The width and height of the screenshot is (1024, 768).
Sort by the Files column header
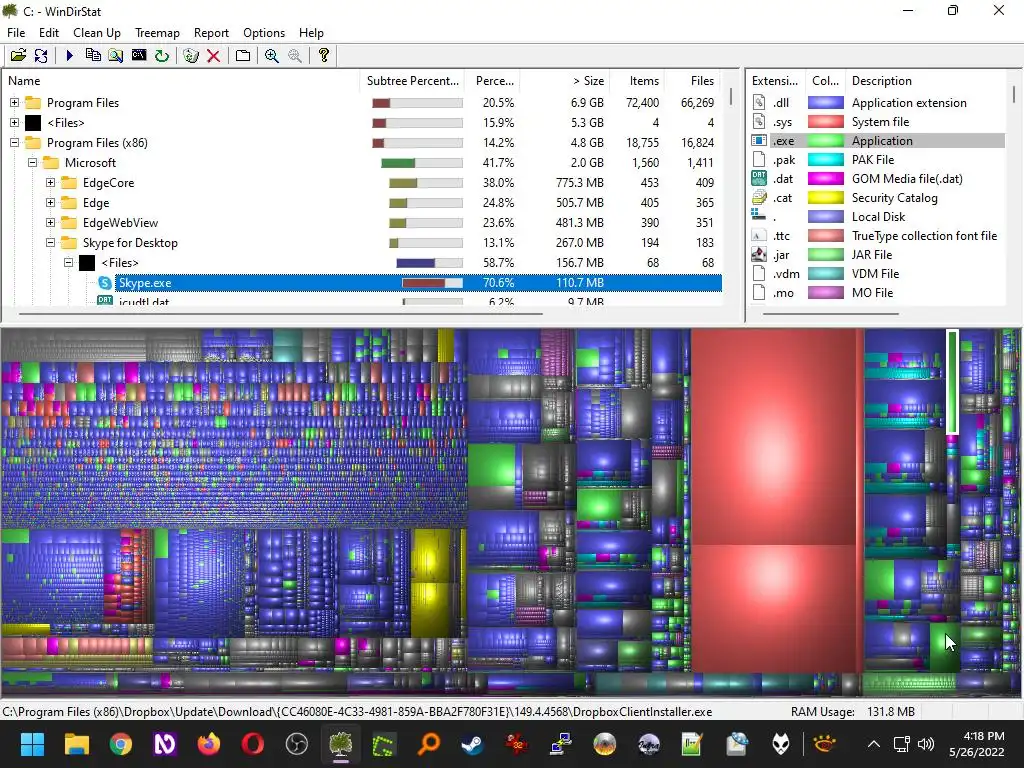click(694, 81)
